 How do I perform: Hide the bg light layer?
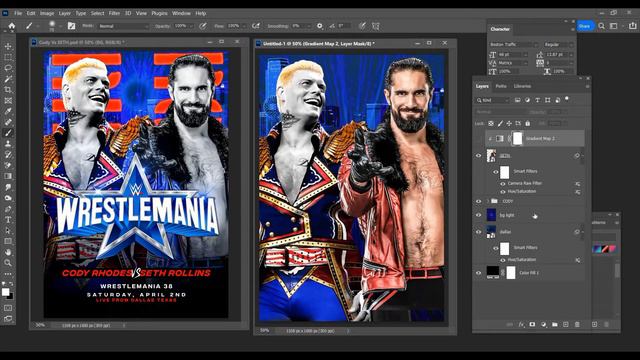click(x=478, y=215)
